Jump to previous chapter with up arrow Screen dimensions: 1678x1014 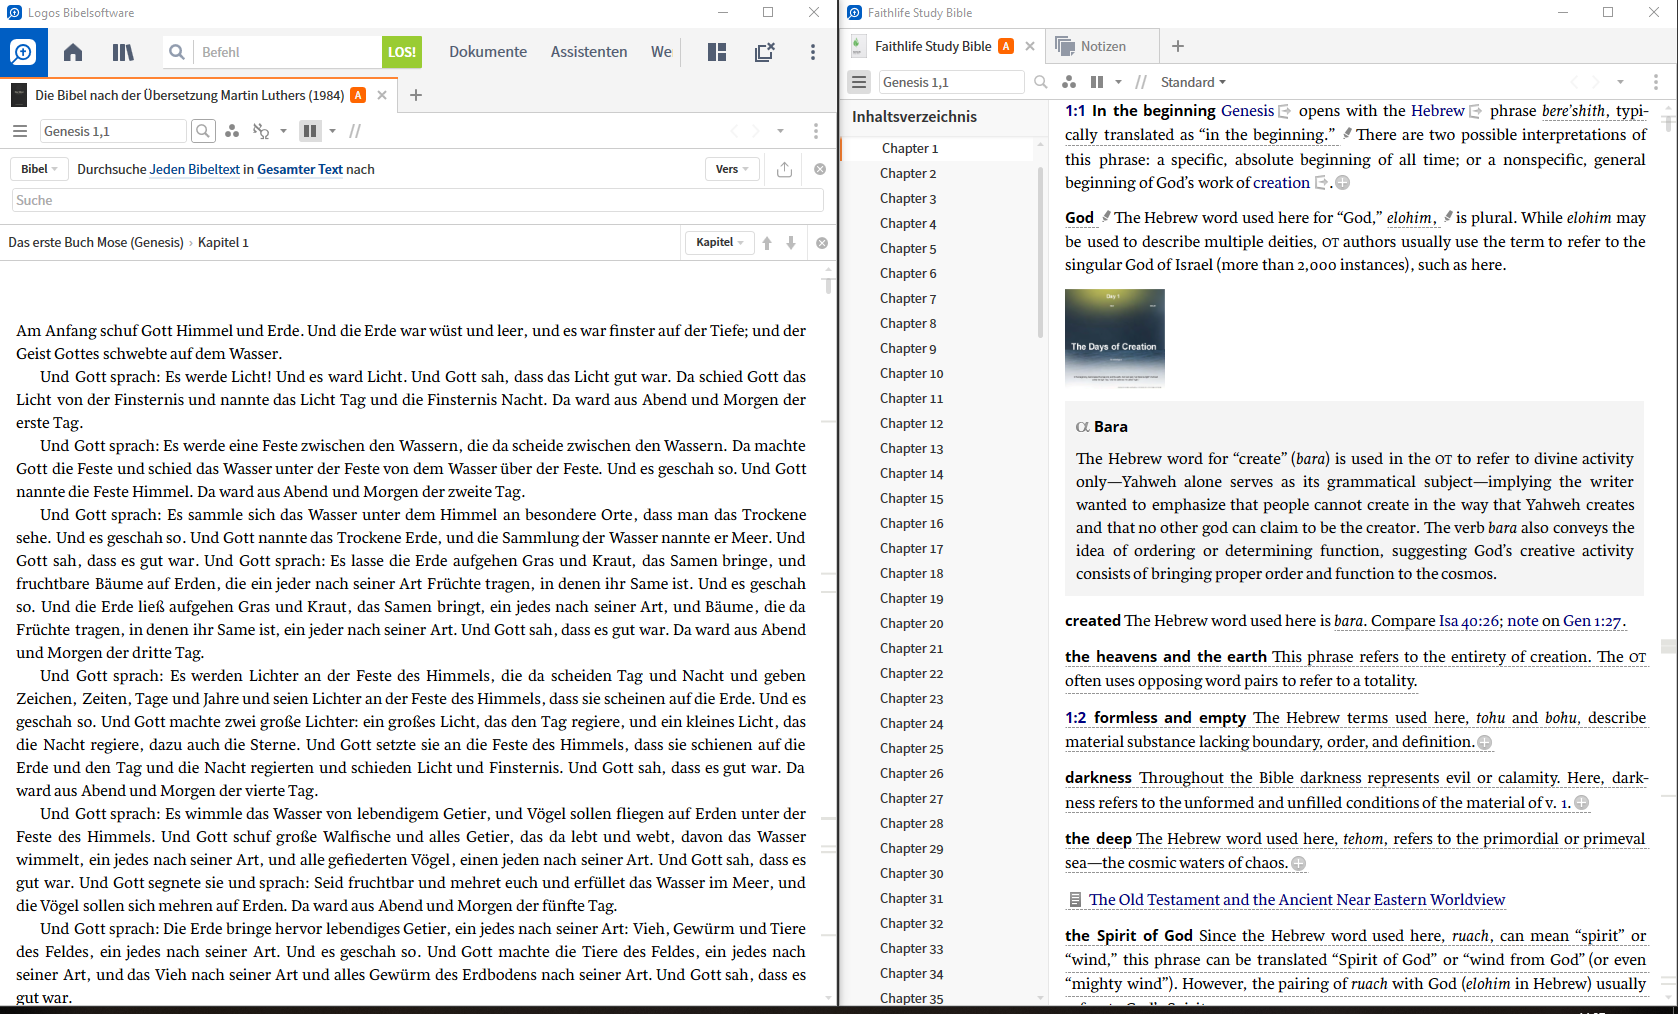click(767, 243)
